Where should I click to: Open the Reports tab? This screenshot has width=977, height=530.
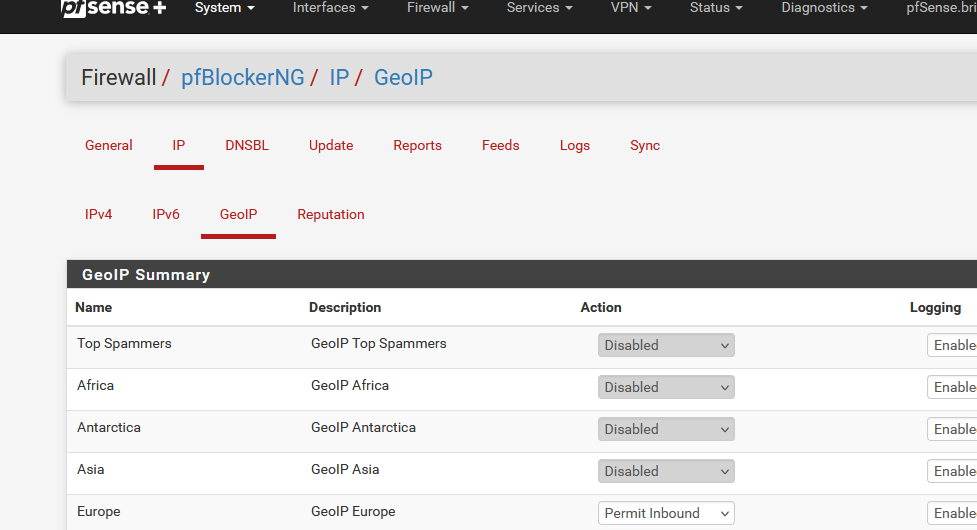click(417, 145)
